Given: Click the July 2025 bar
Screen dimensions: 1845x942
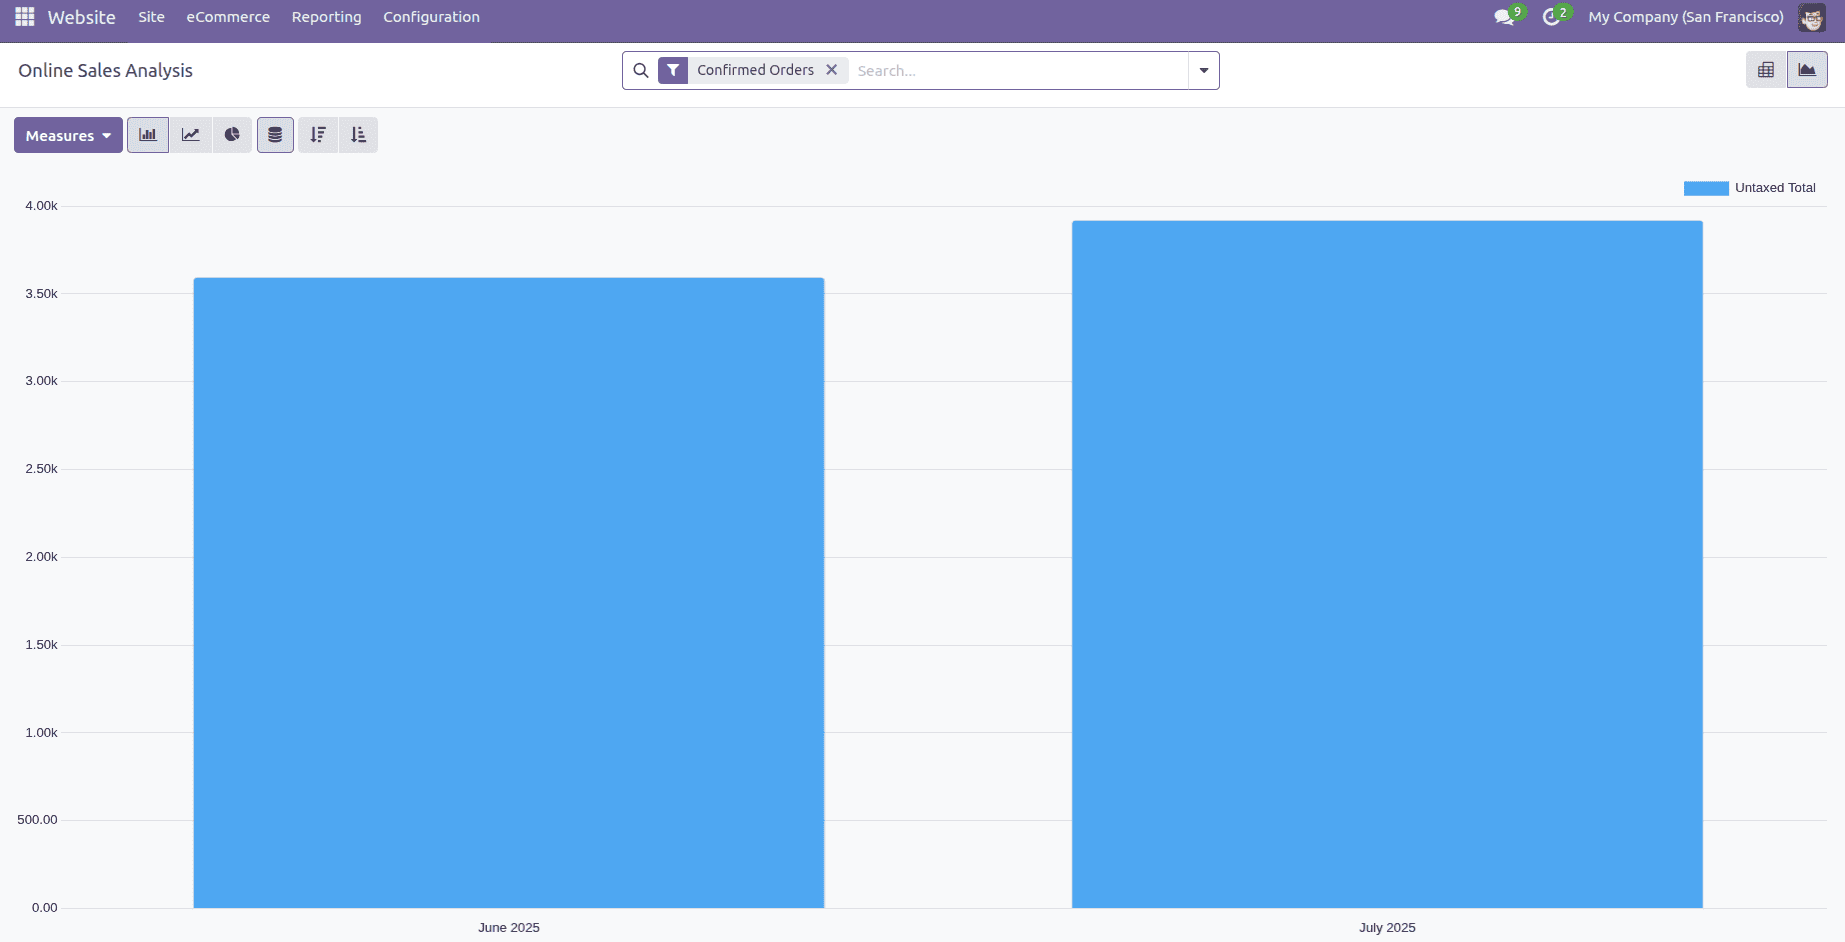Looking at the screenshot, I should click(1387, 564).
